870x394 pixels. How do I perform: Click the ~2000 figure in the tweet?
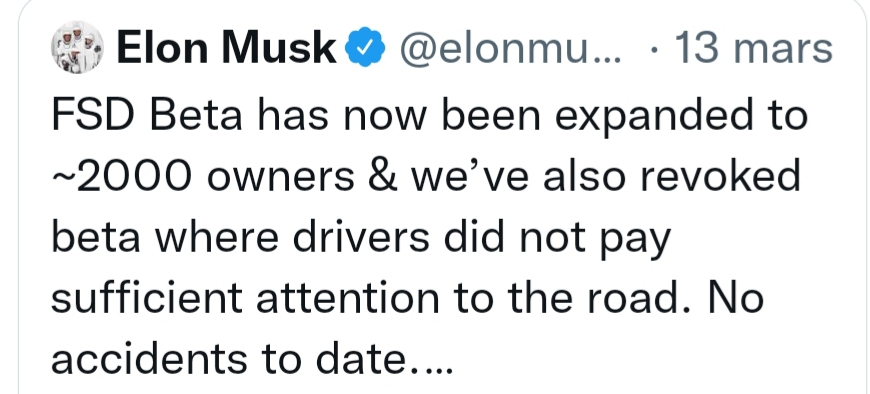[123, 176]
